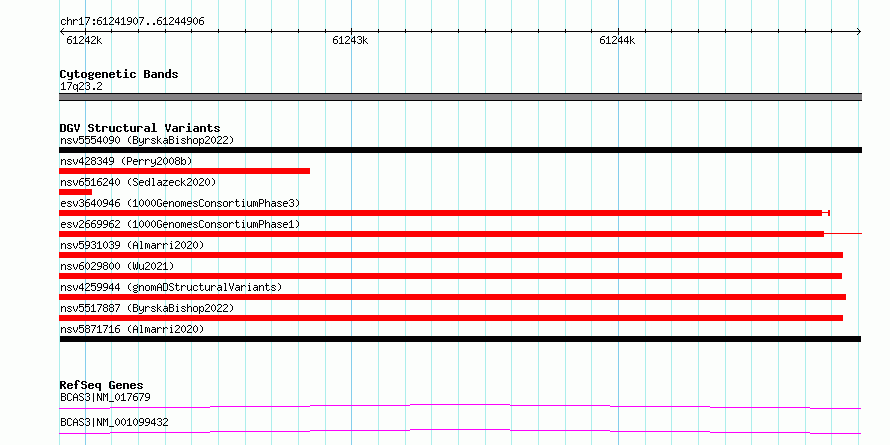Image resolution: width=890 pixels, height=445 pixels.
Task: Click the 61242k ruler tick label
Action: coord(84,40)
